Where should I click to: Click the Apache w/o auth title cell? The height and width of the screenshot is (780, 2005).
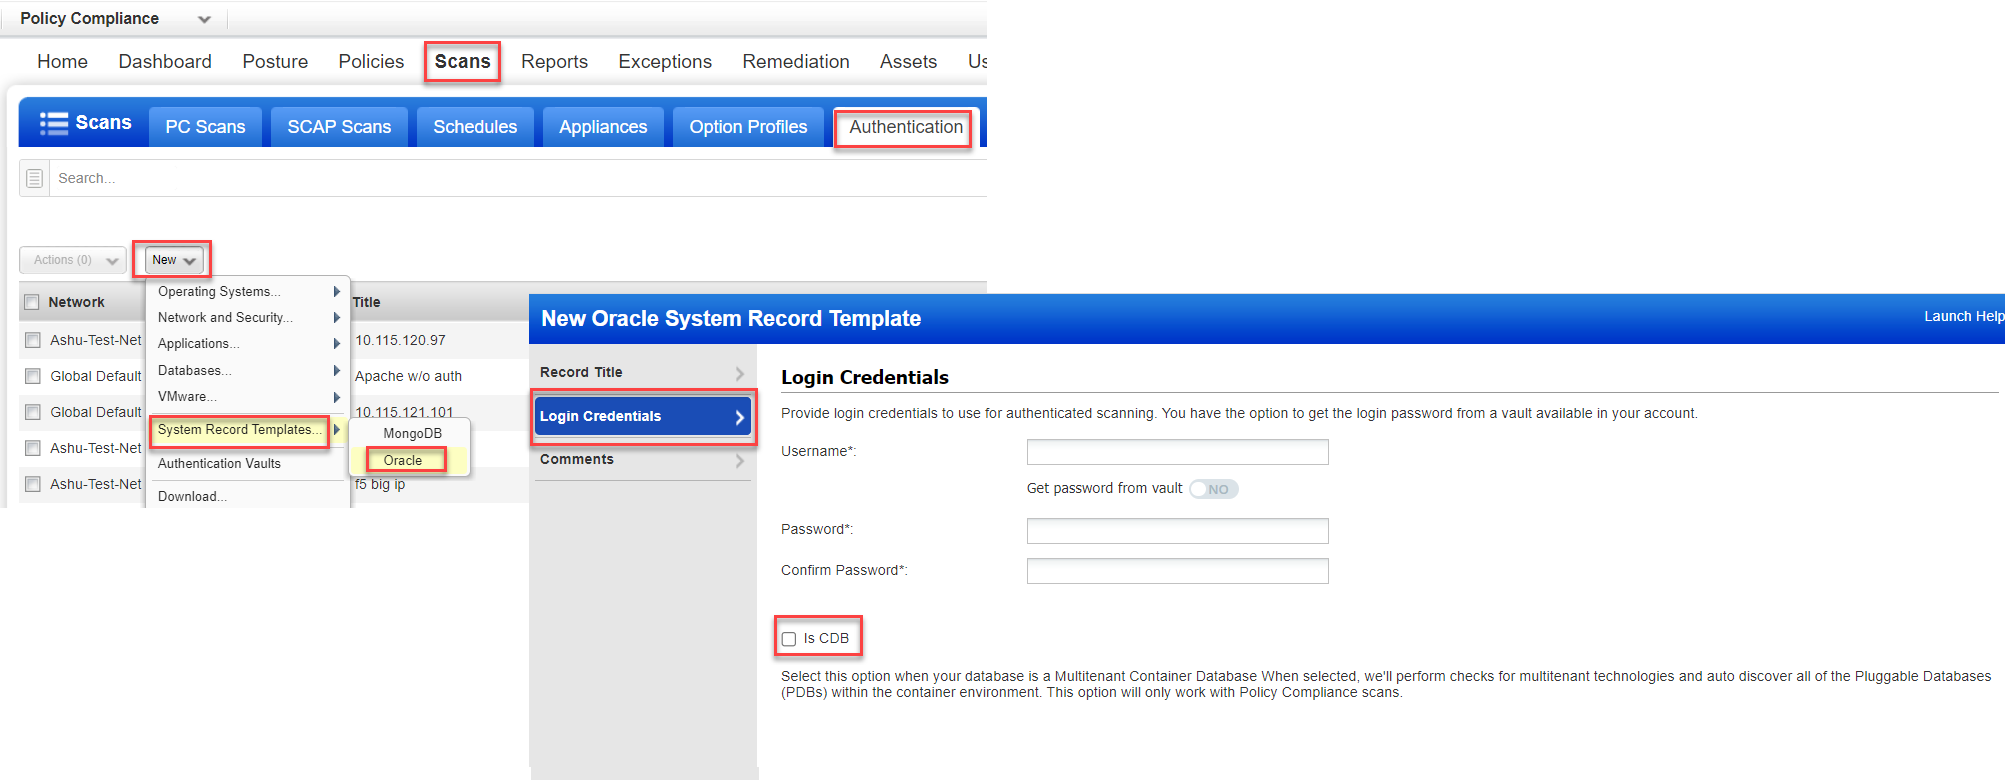click(408, 376)
